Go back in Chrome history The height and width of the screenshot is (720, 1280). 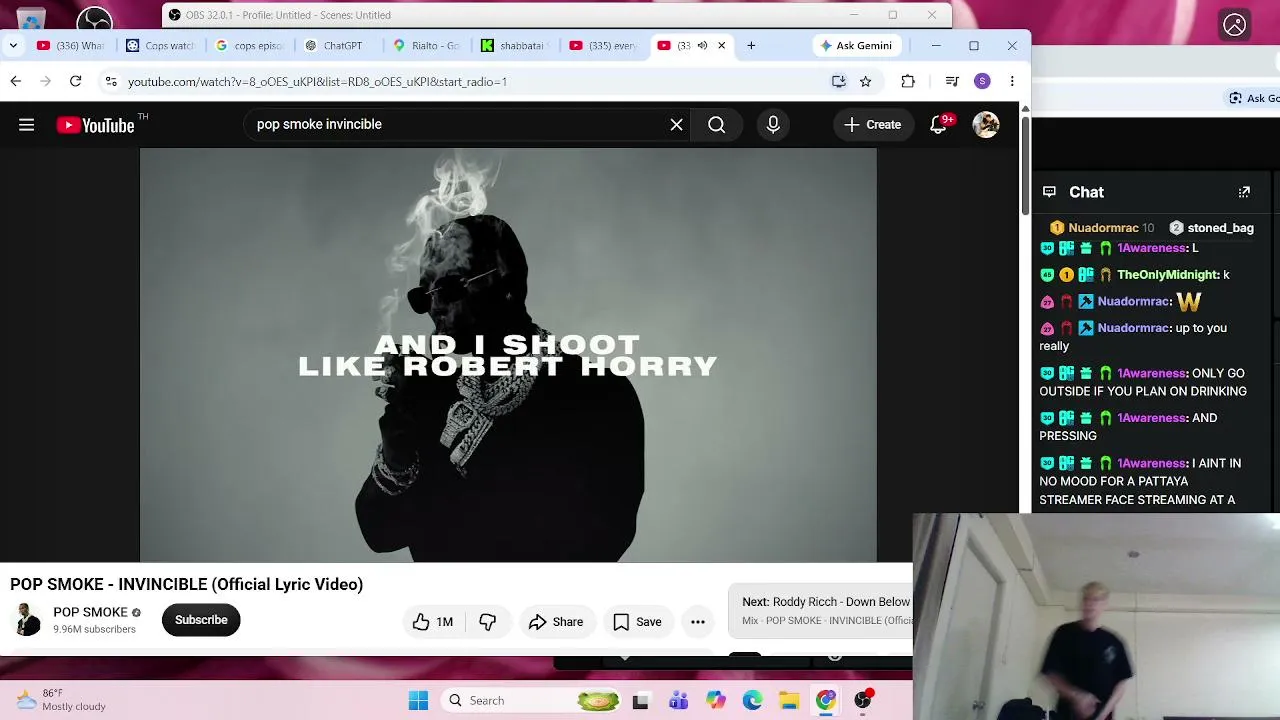tap(16, 82)
